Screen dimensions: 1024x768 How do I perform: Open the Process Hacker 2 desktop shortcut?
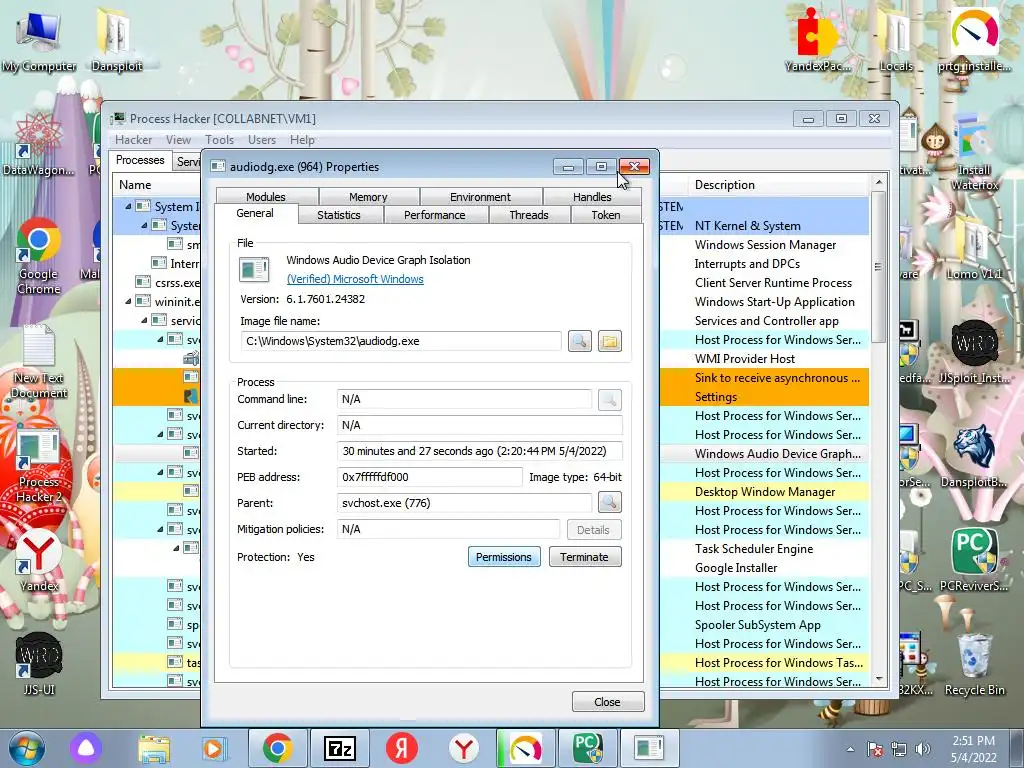pos(39,466)
